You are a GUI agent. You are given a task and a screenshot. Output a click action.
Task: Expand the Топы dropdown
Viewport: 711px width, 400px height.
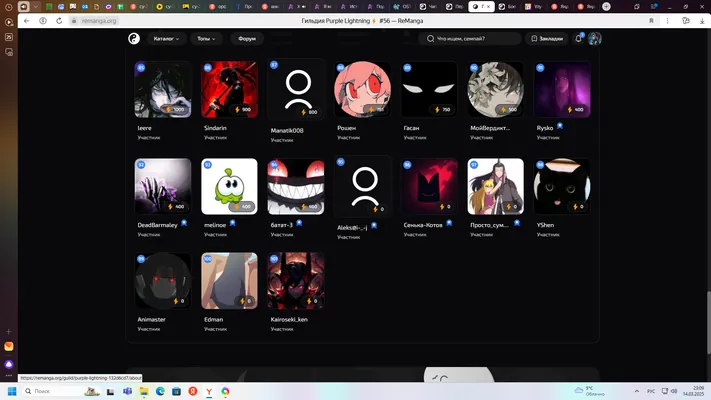tap(206, 39)
